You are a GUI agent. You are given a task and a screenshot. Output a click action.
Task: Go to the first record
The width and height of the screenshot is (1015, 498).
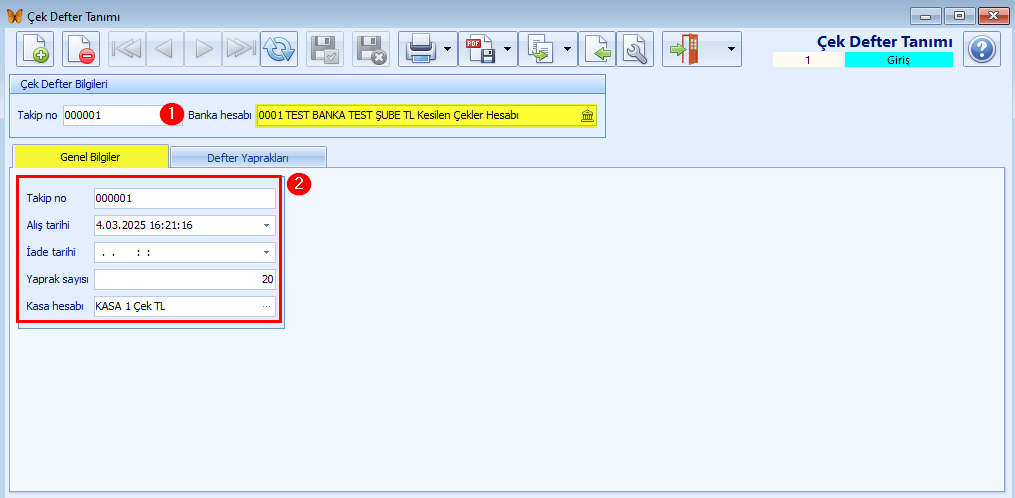pos(127,49)
